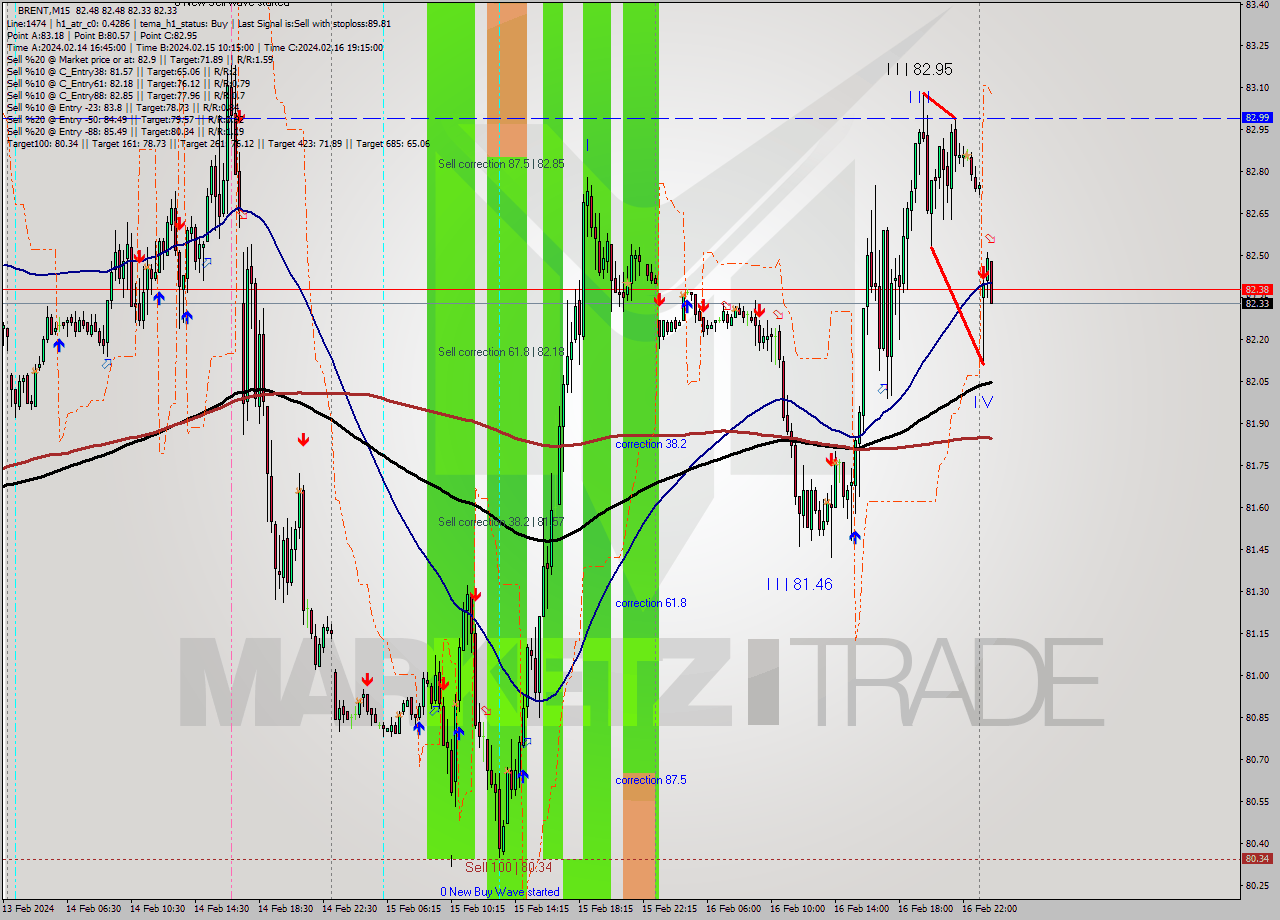Click the blue 'IV' wave label
The height and width of the screenshot is (920, 1280).
click(984, 402)
